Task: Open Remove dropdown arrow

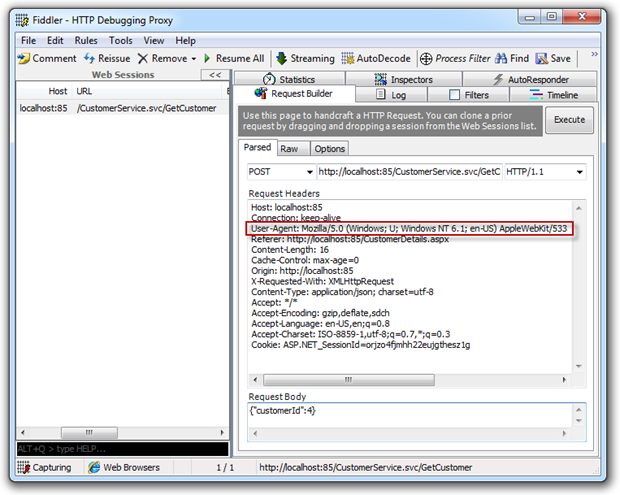Action: point(194,59)
